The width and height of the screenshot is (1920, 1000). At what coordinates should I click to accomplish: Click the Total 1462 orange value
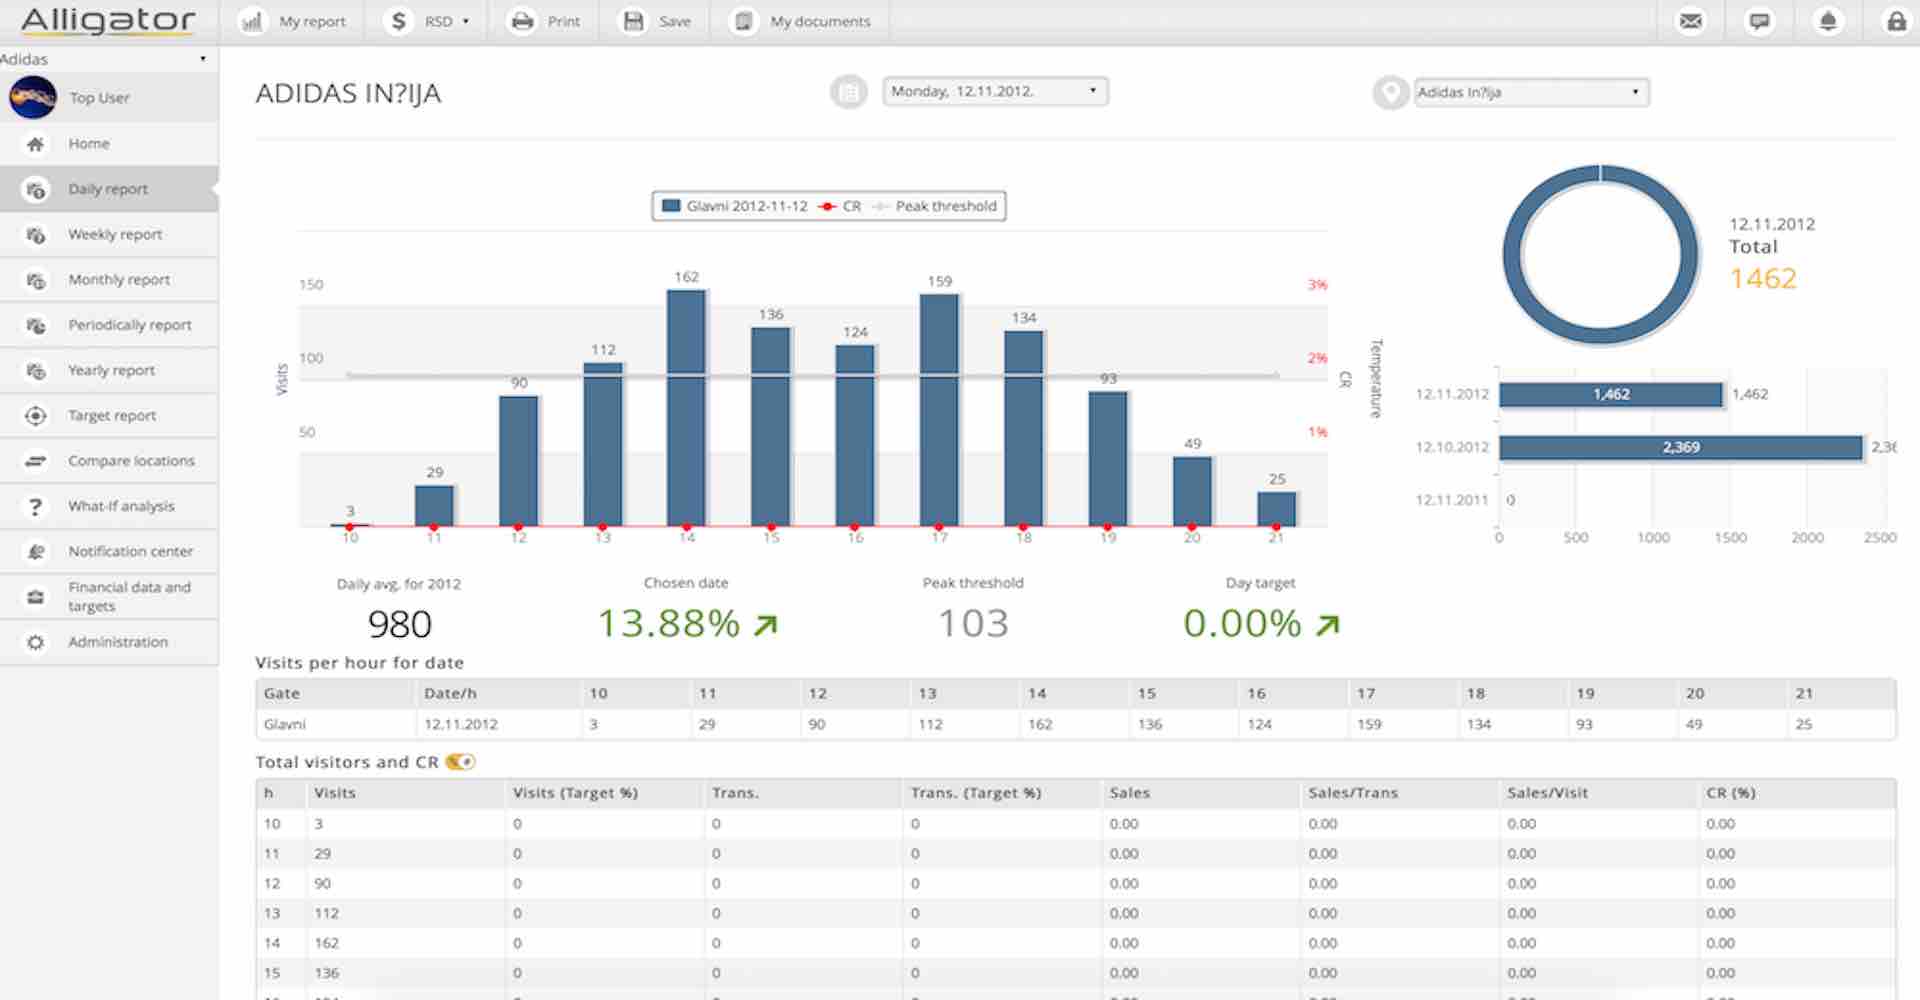pyautogui.click(x=1763, y=278)
